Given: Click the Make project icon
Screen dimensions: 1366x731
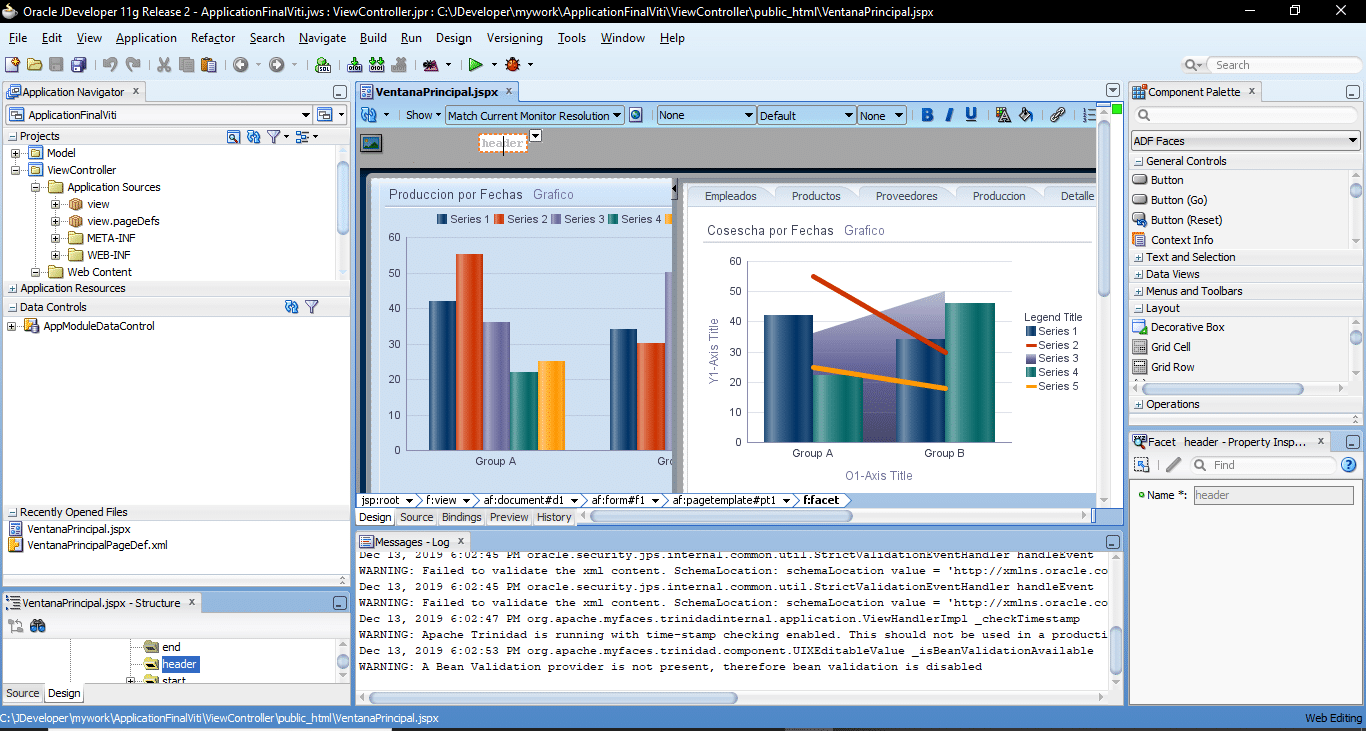Looking at the screenshot, I should 355,65.
